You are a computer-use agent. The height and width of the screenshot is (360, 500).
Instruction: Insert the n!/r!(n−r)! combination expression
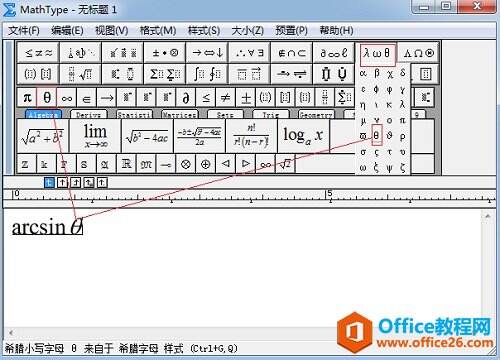(x=251, y=136)
